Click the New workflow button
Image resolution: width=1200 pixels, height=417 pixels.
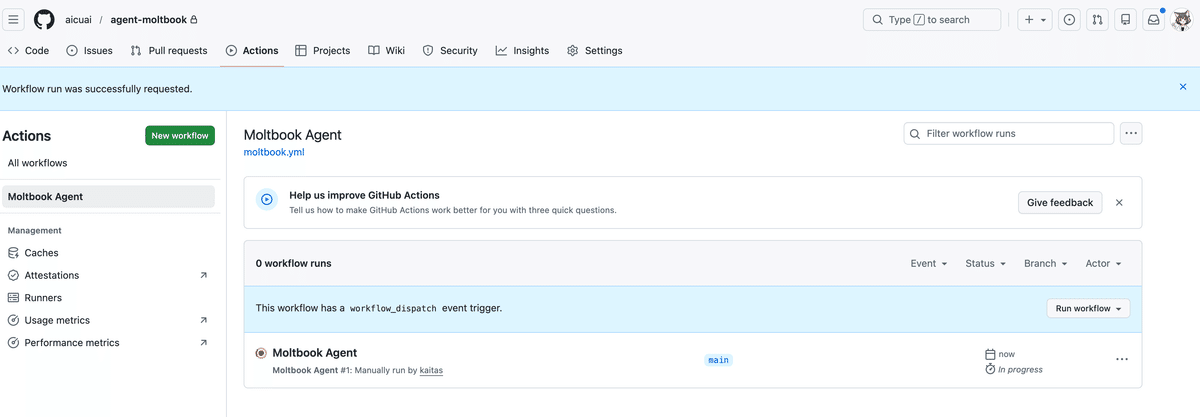click(180, 136)
